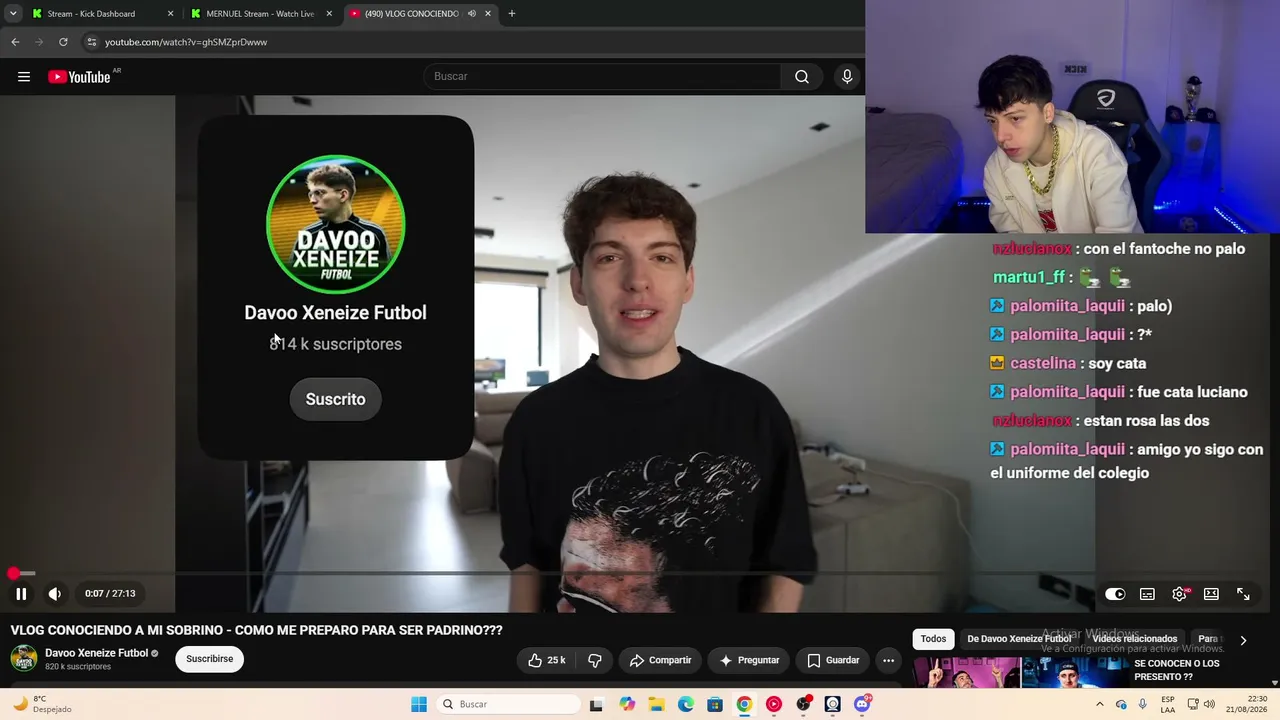Open the SE CONOCEN O LOS PRESENTO video thumbnail
Screen dimensions: 1280x720
(x=1020, y=673)
